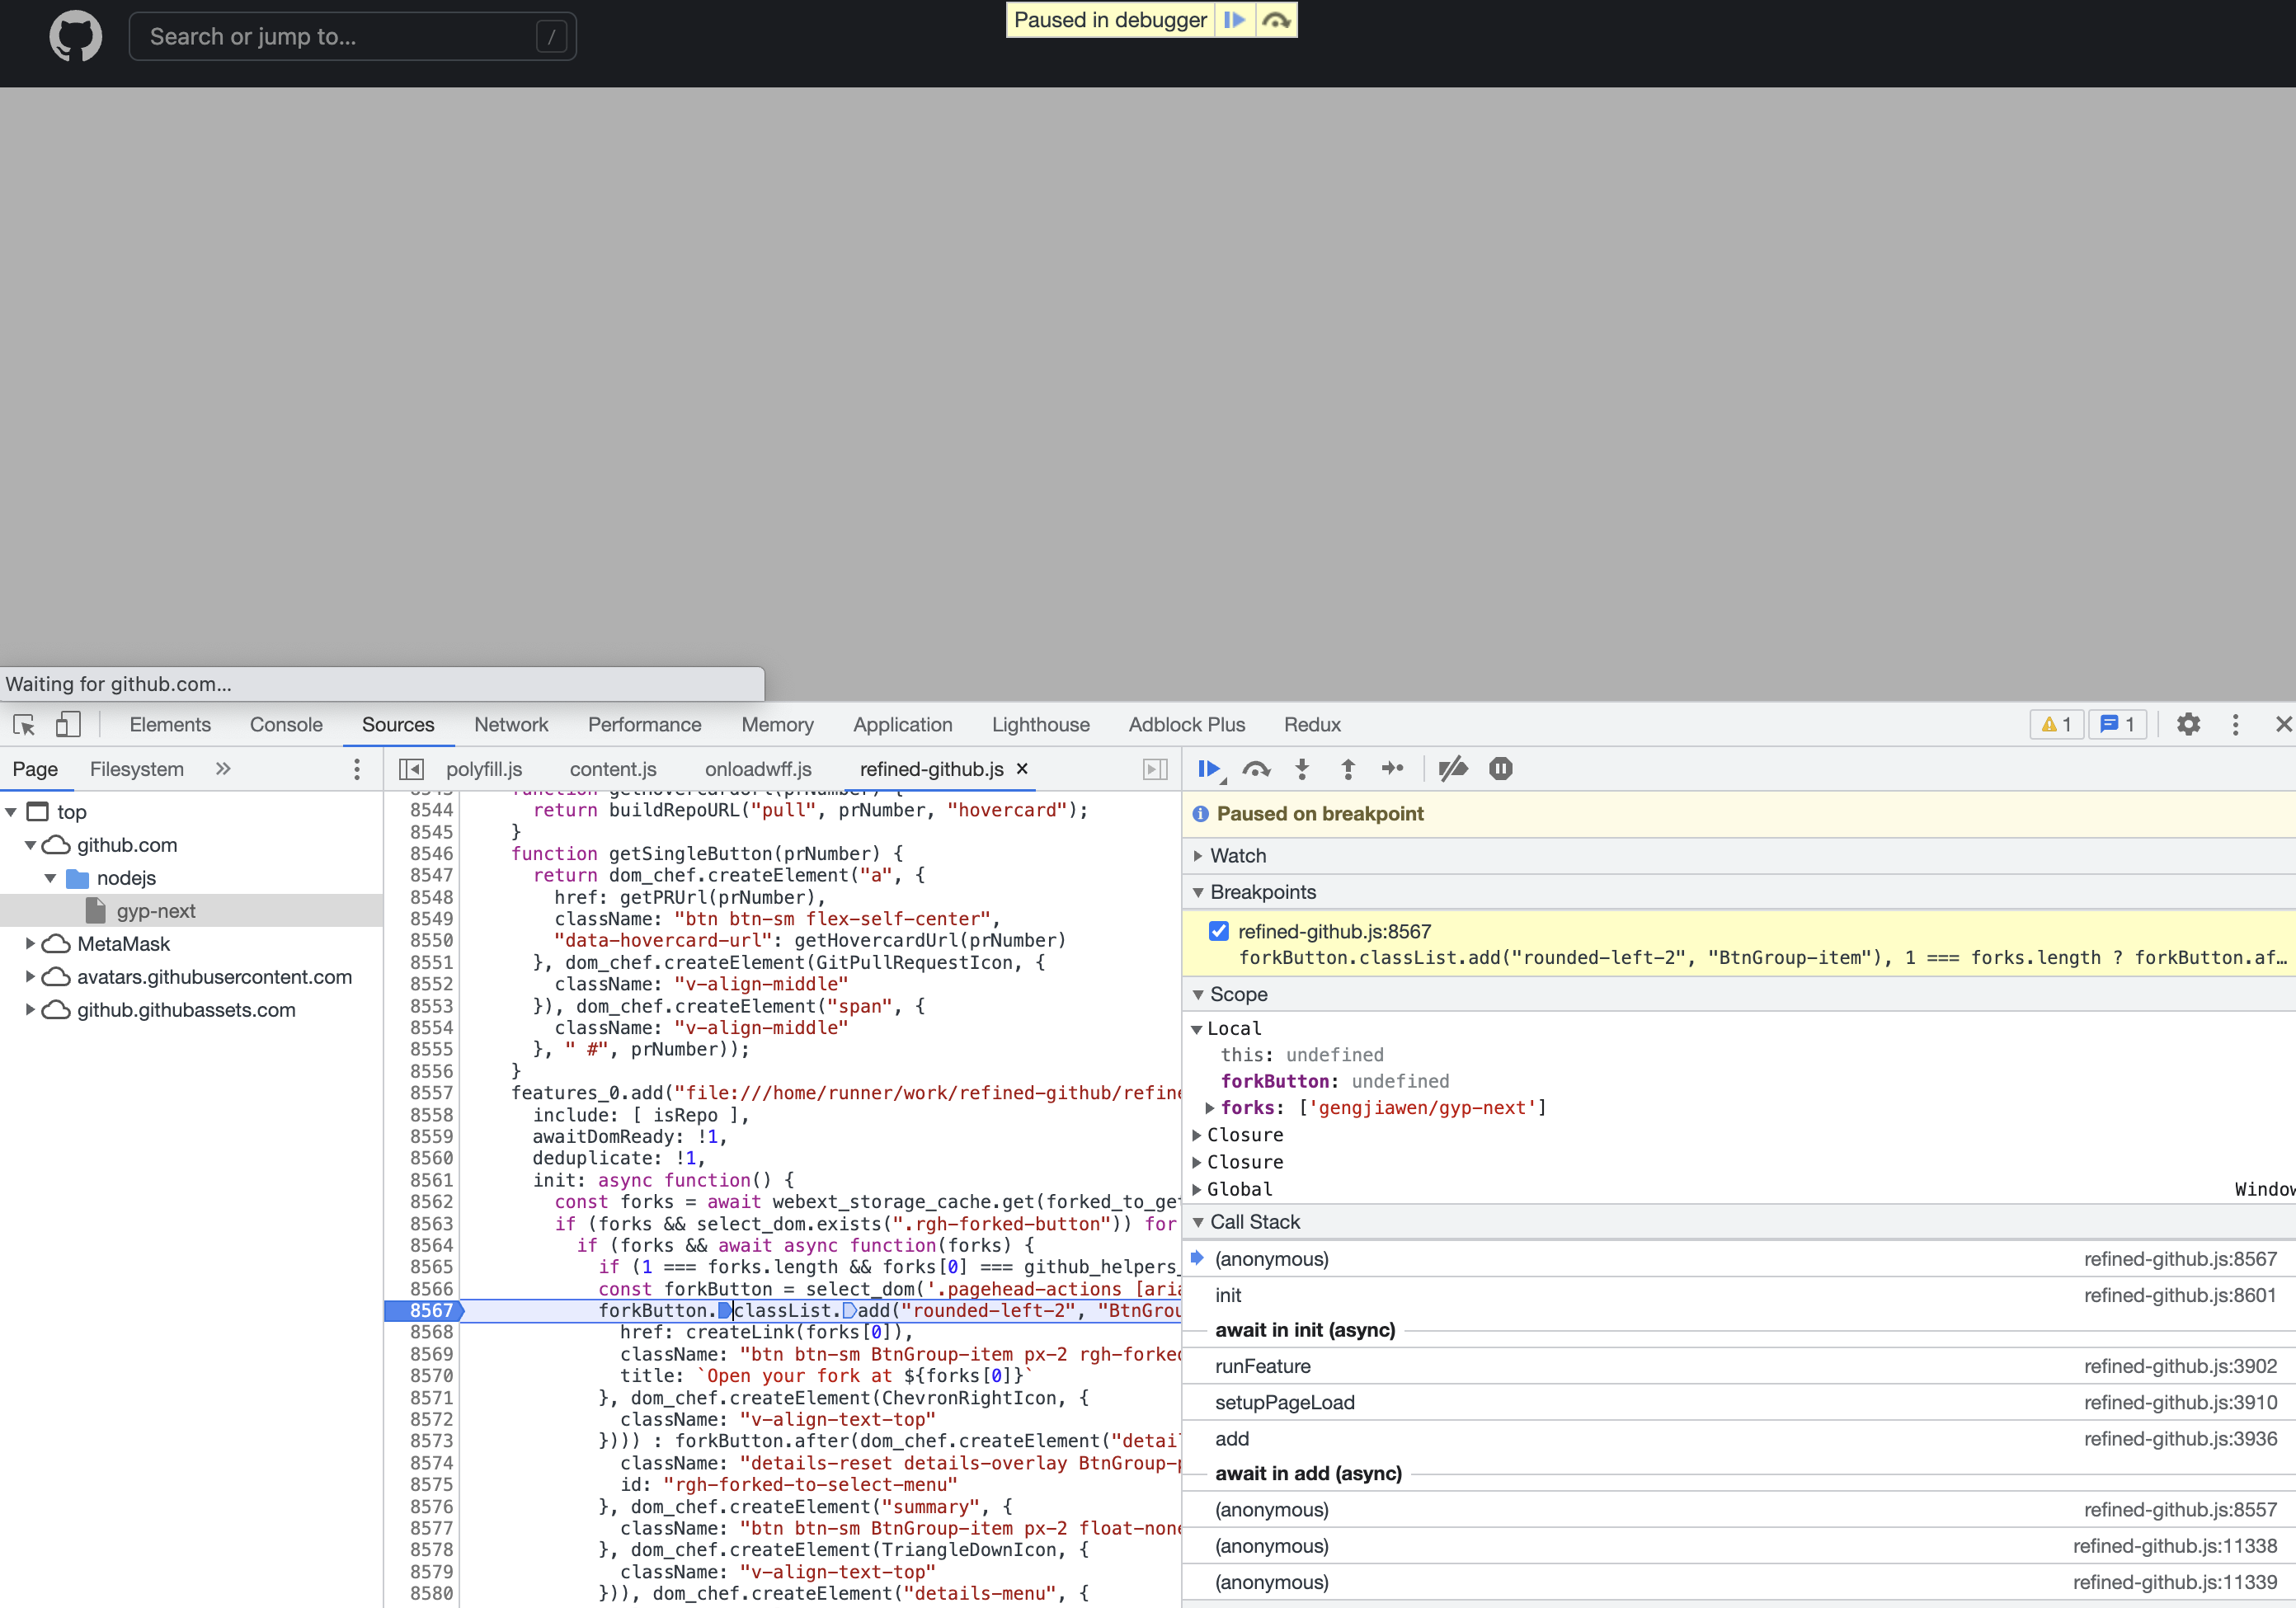Toggle pause on exceptions

[1501, 769]
